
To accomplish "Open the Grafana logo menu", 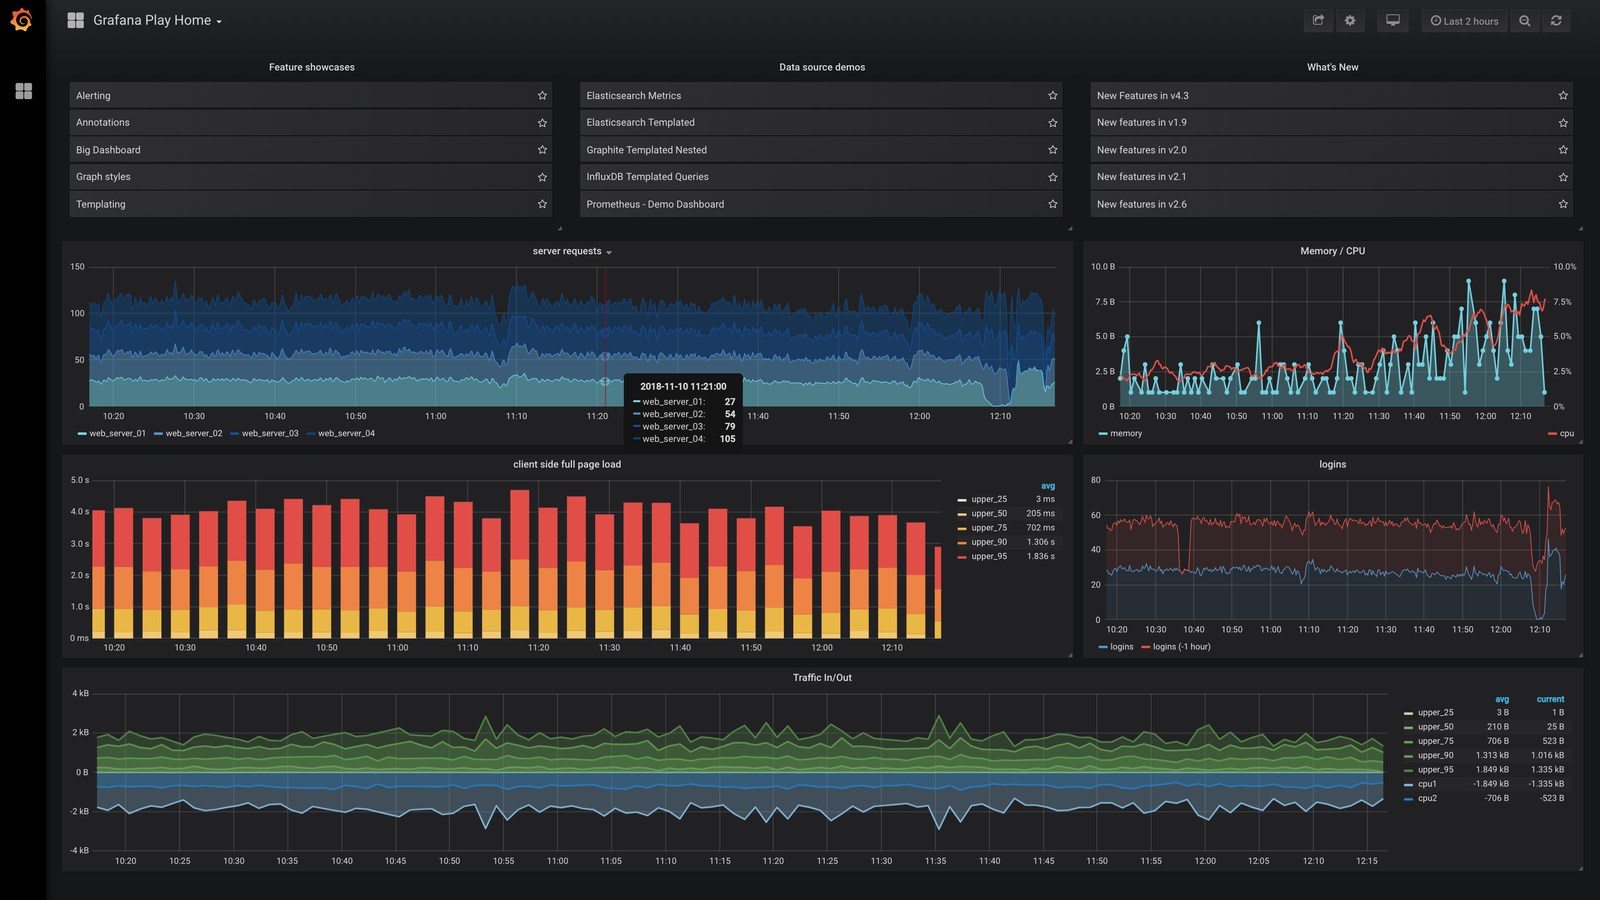I will [x=21, y=20].
